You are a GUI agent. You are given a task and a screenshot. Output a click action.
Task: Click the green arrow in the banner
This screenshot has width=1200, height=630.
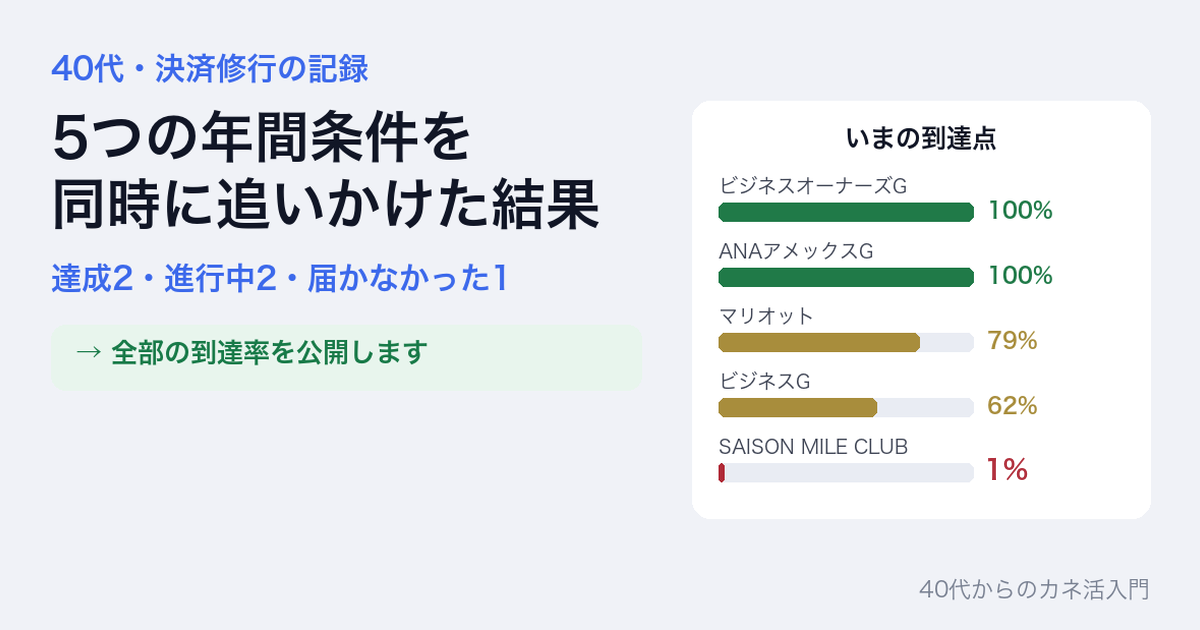(88, 353)
